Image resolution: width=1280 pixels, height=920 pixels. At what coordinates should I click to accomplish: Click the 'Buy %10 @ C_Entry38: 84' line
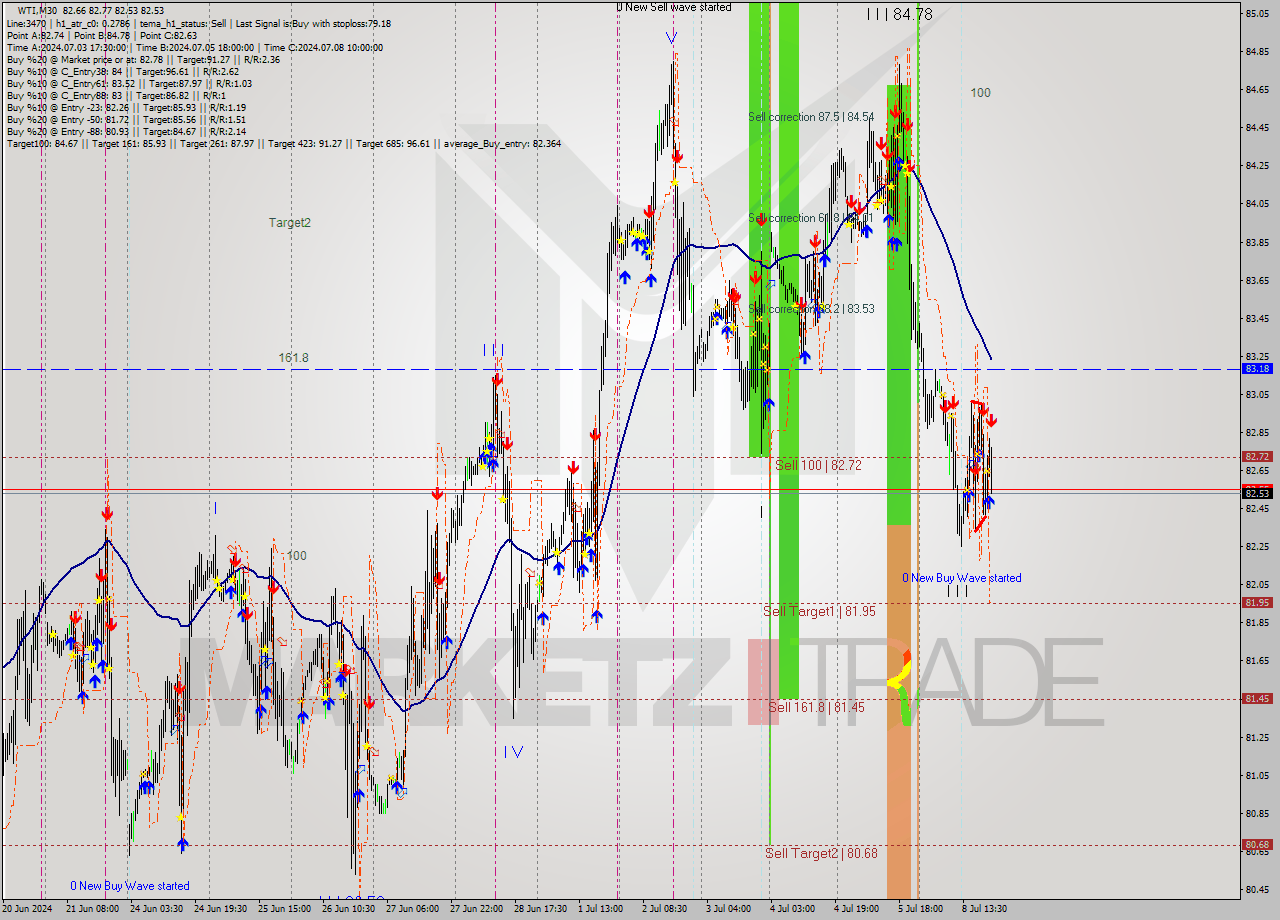tap(122, 72)
